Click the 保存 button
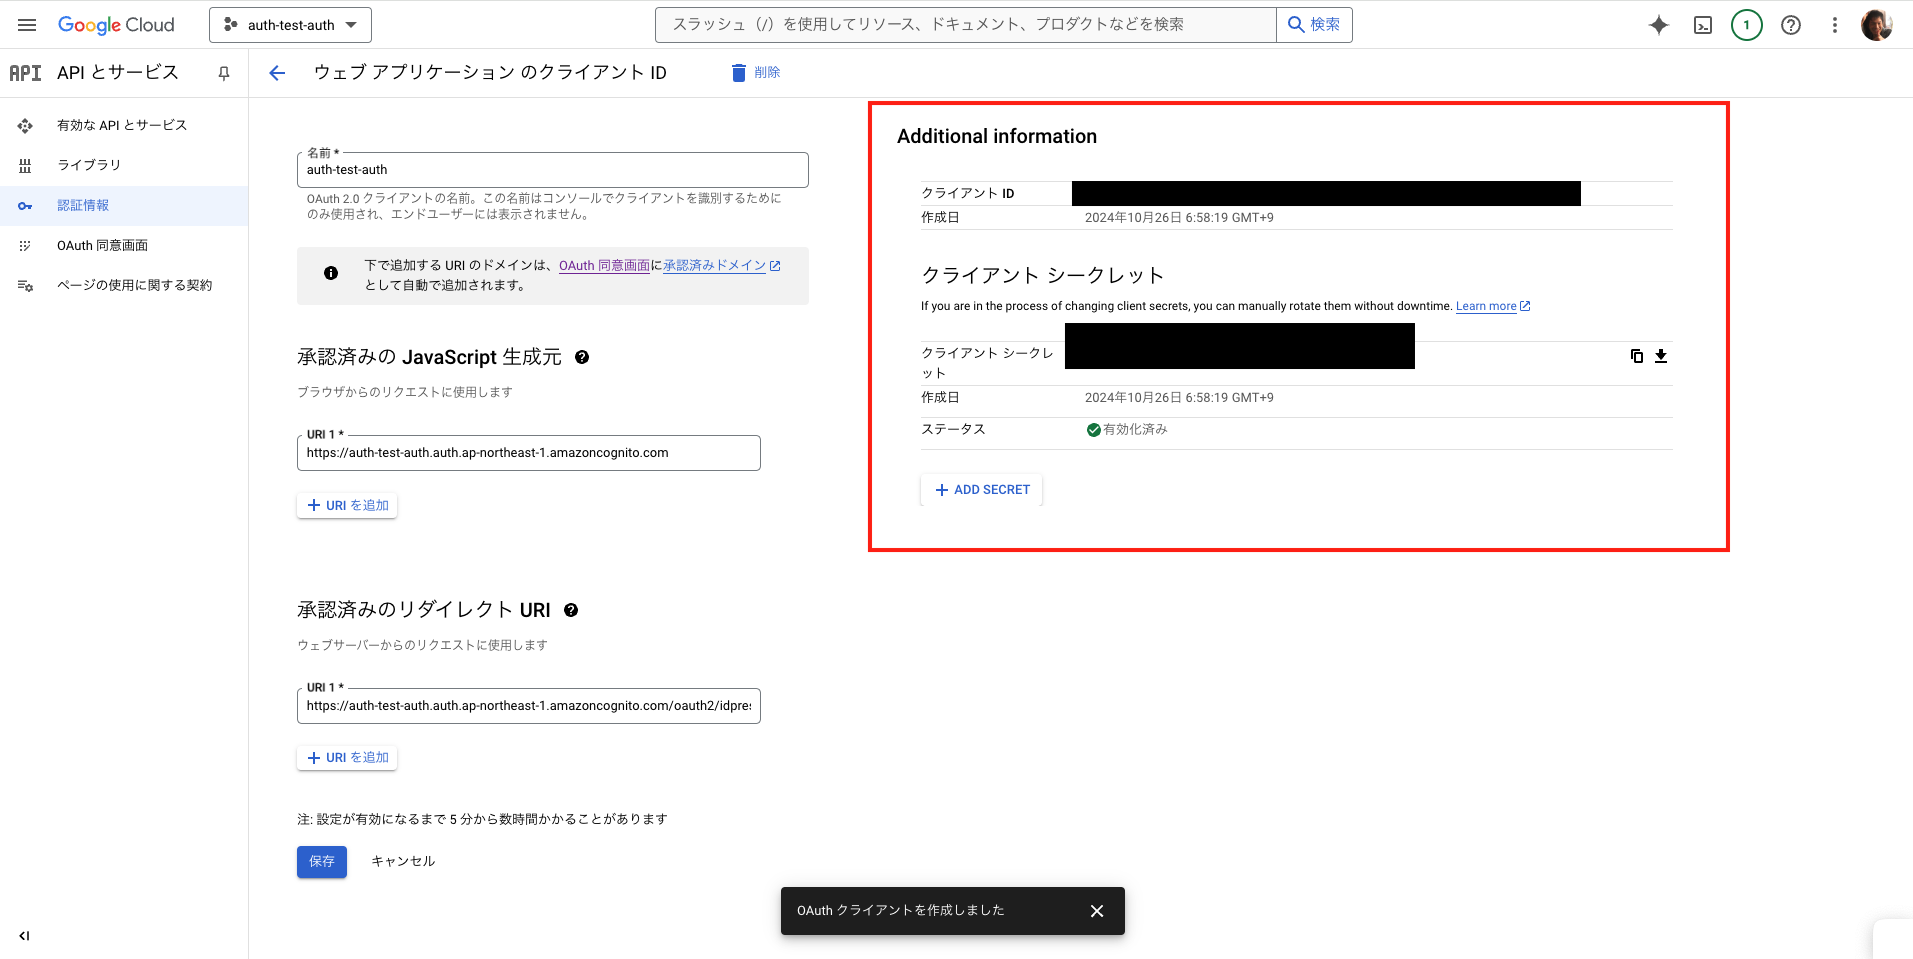This screenshot has height=959, width=1913. click(x=321, y=861)
